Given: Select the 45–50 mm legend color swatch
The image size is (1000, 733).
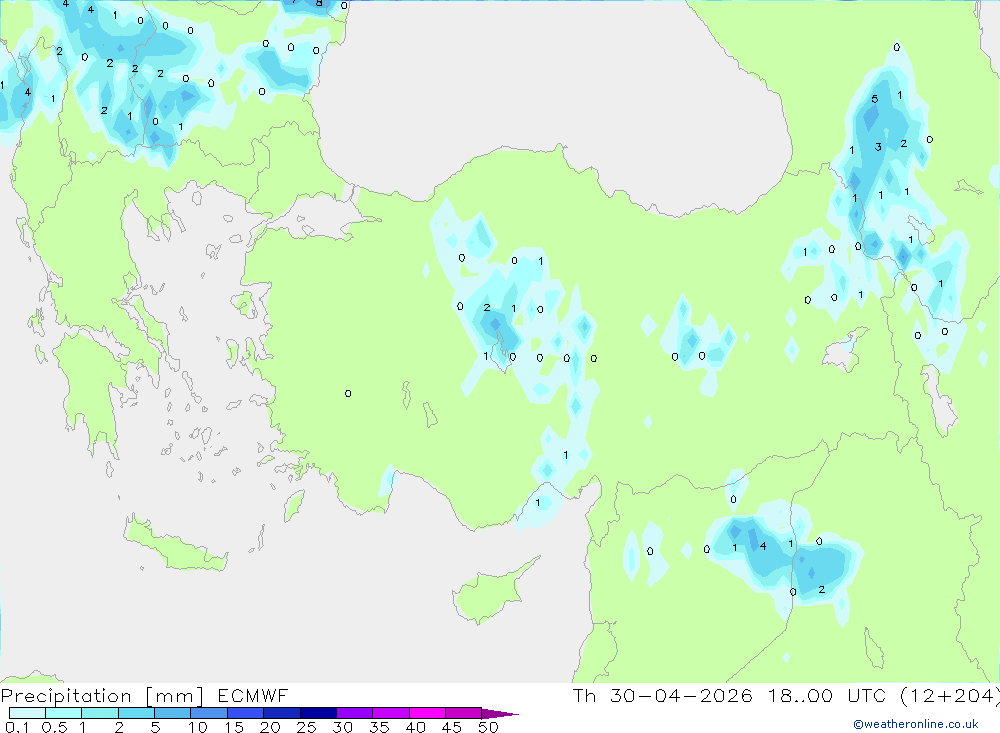Looking at the screenshot, I should click(463, 713).
